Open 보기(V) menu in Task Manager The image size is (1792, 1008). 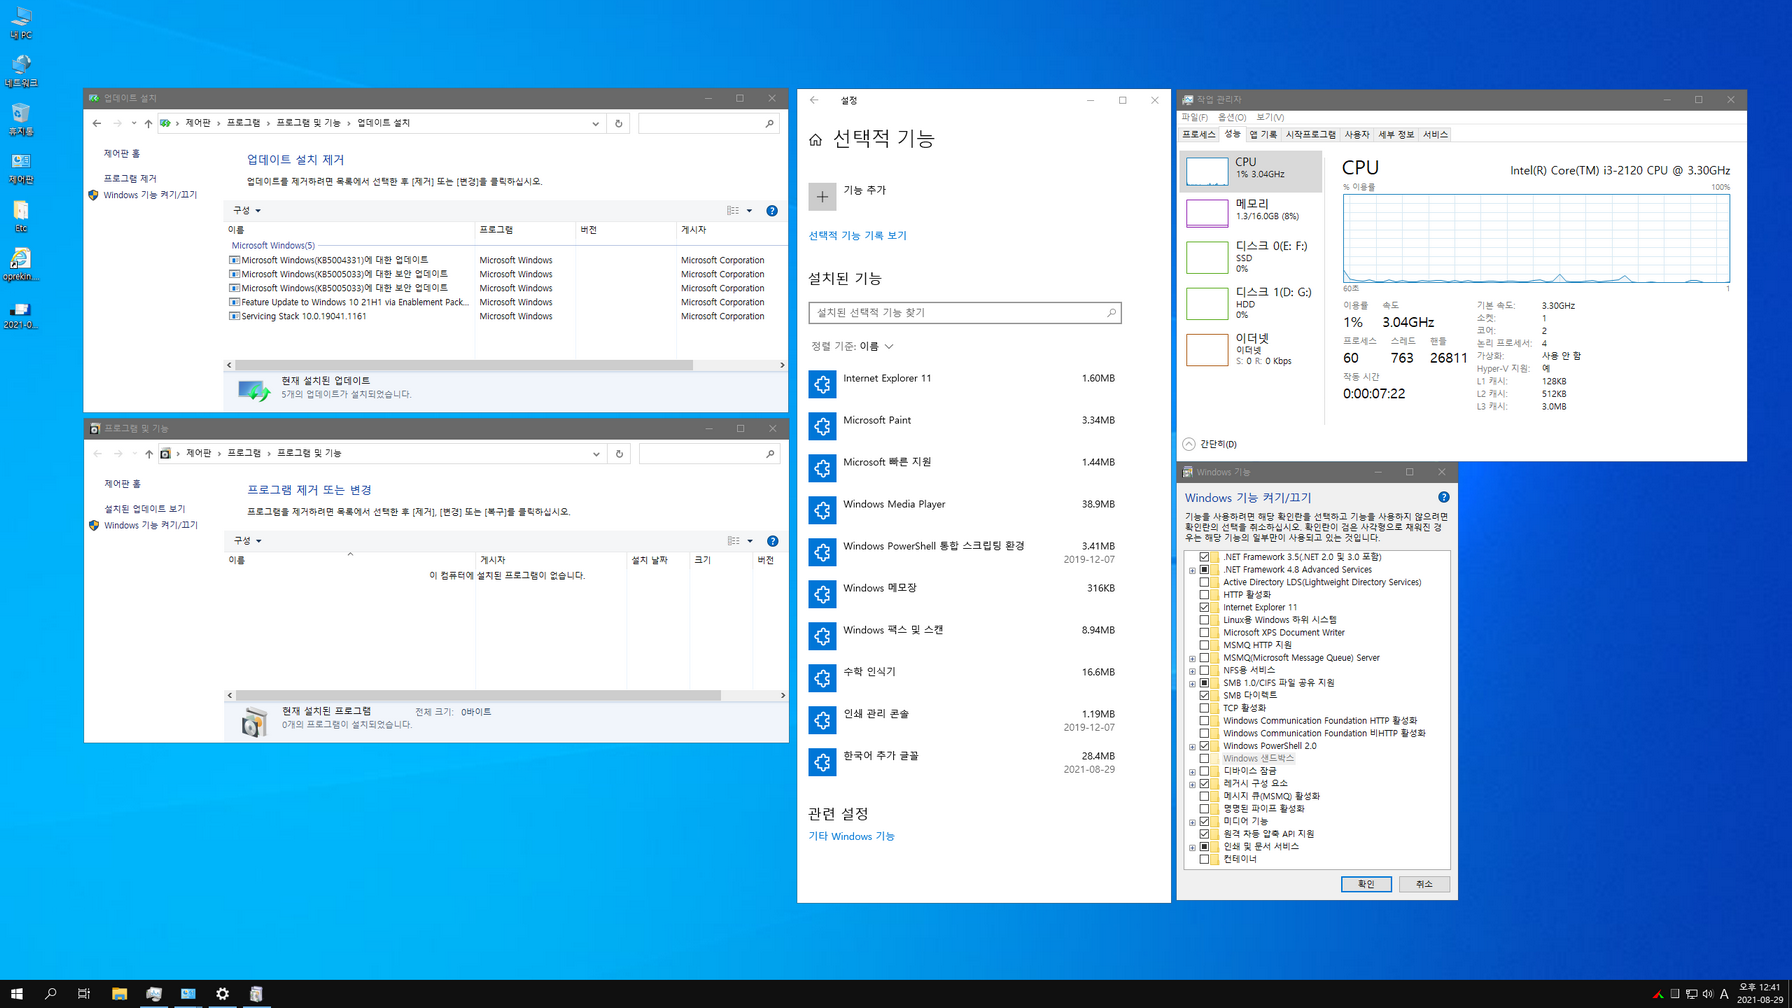(1270, 117)
